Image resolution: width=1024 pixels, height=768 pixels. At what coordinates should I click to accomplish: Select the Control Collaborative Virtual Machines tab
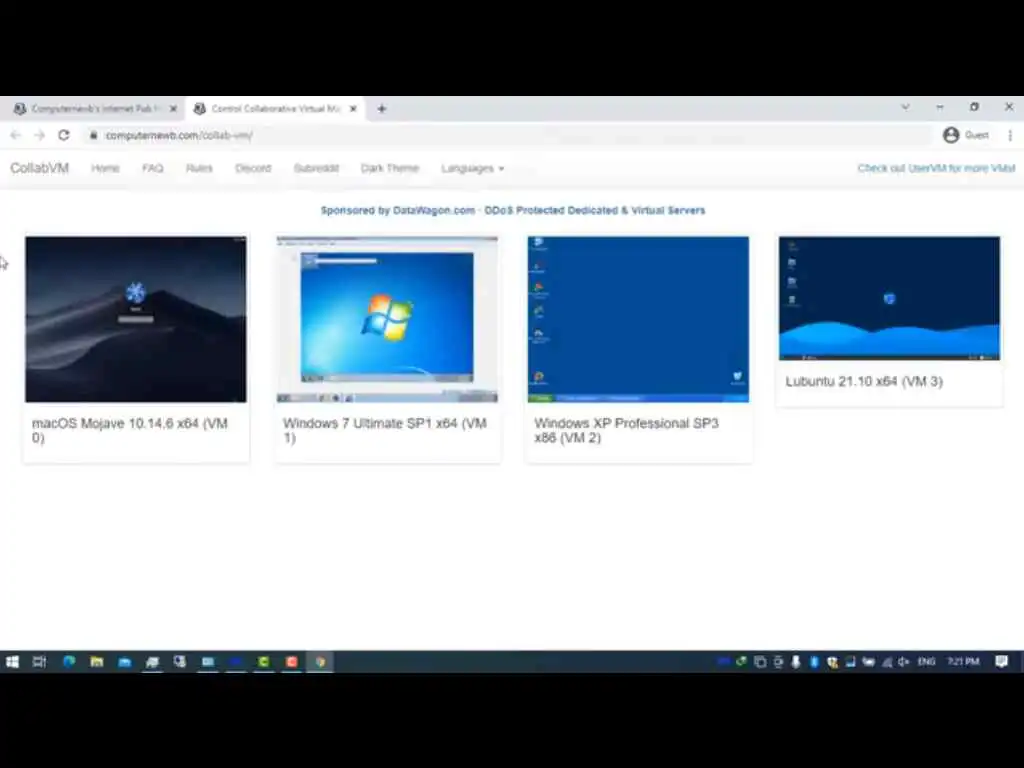[x=275, y=109]
